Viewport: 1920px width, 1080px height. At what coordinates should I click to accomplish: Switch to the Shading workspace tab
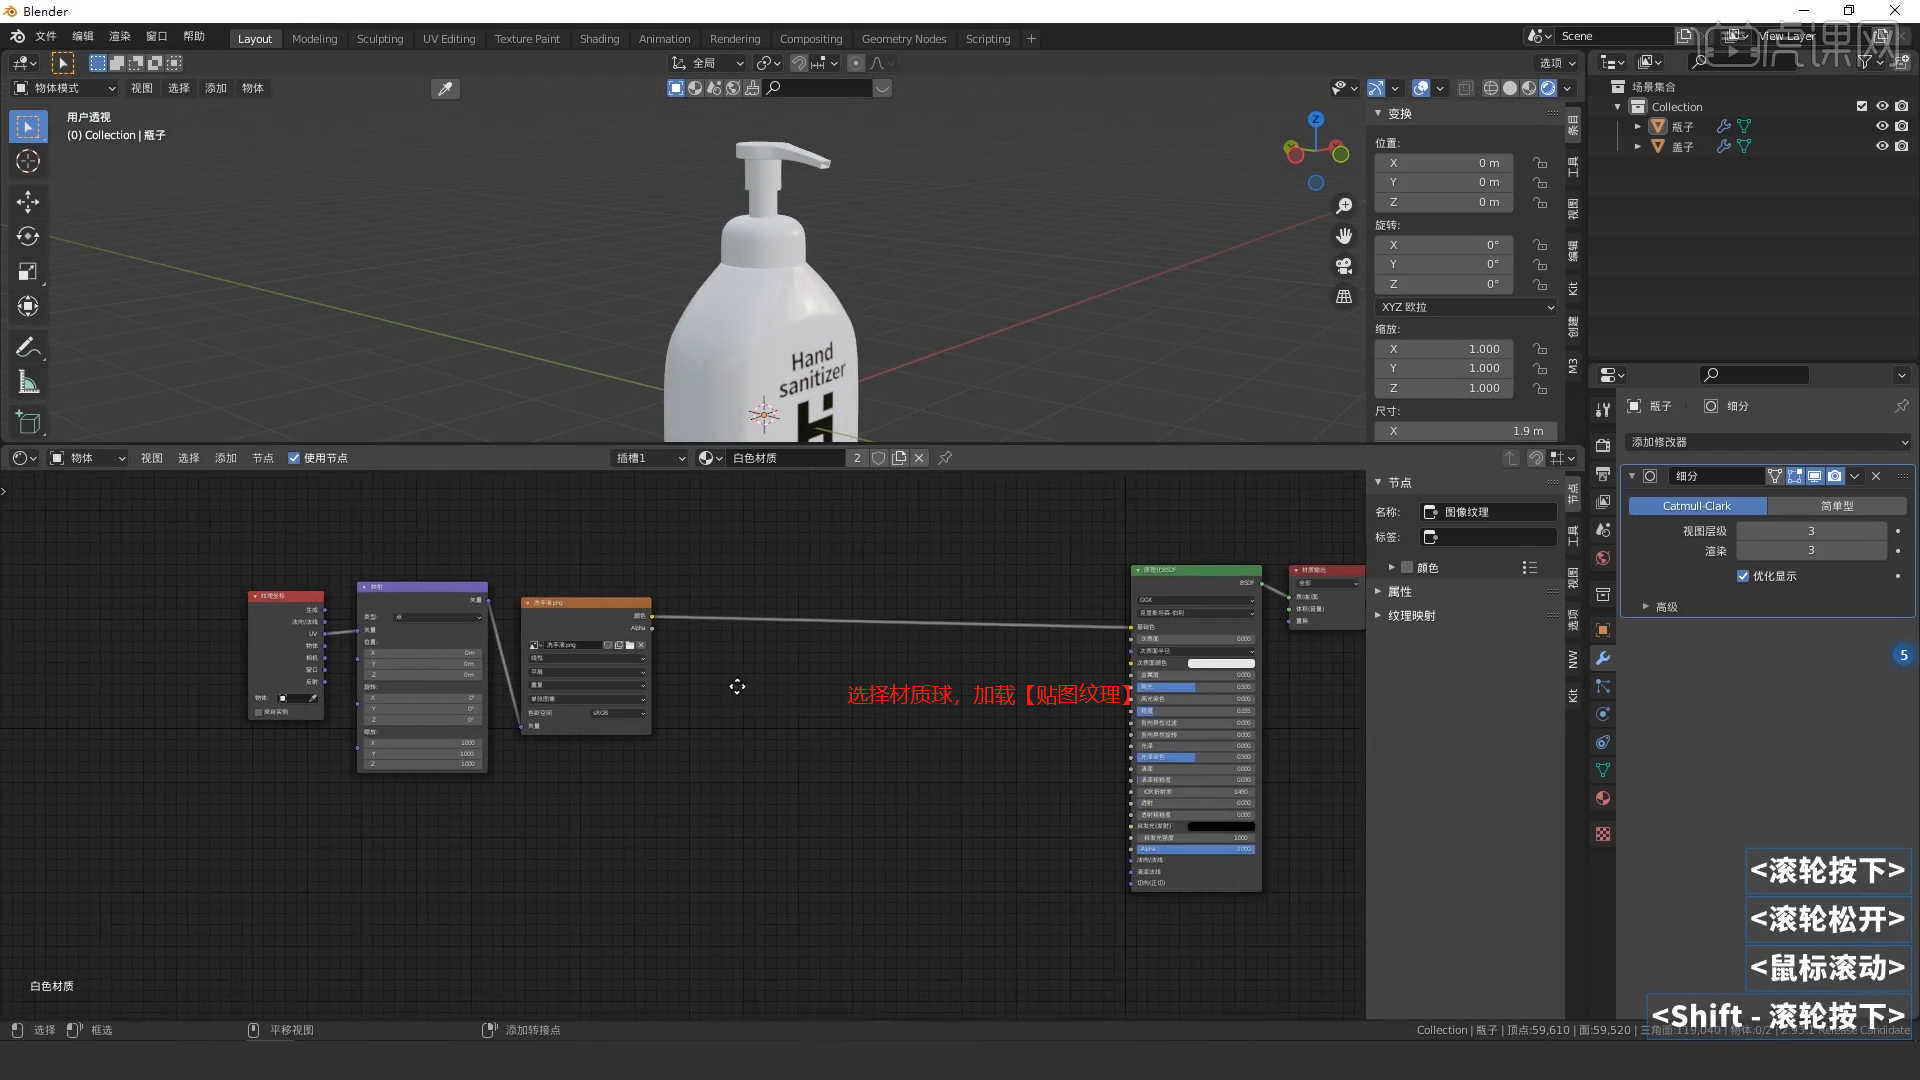click(599, 39)
